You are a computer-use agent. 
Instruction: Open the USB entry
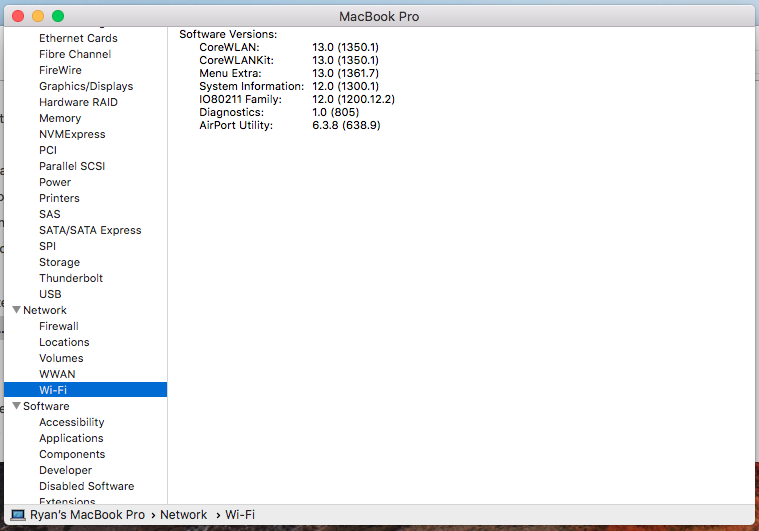[50, 294]
